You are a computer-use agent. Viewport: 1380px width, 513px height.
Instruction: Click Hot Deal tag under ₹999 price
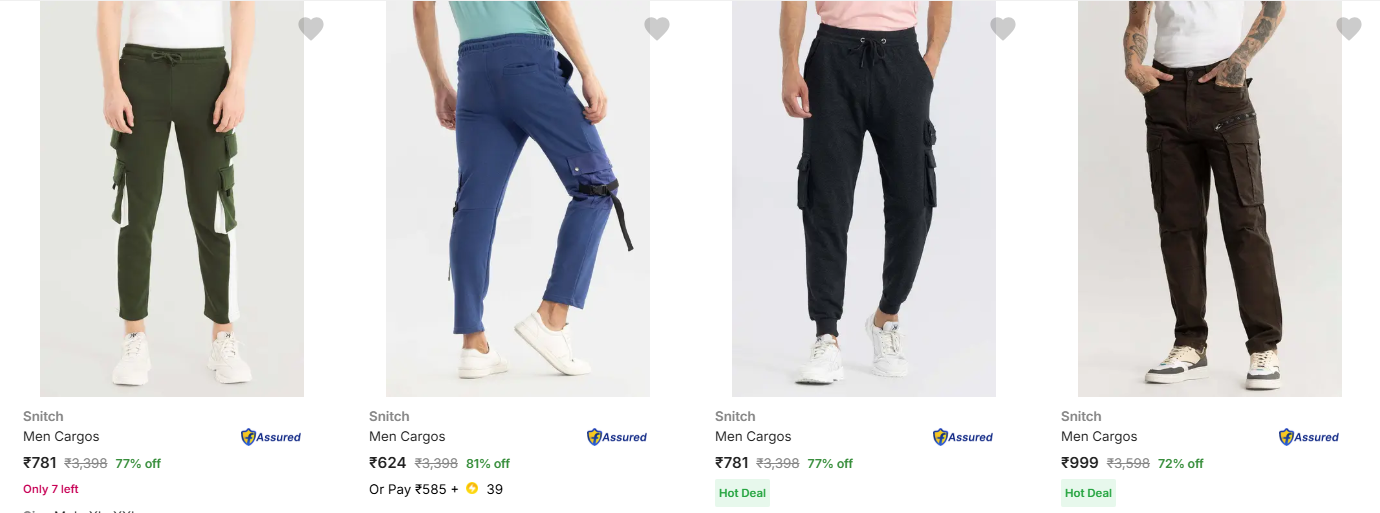(x=1088, y=493)
